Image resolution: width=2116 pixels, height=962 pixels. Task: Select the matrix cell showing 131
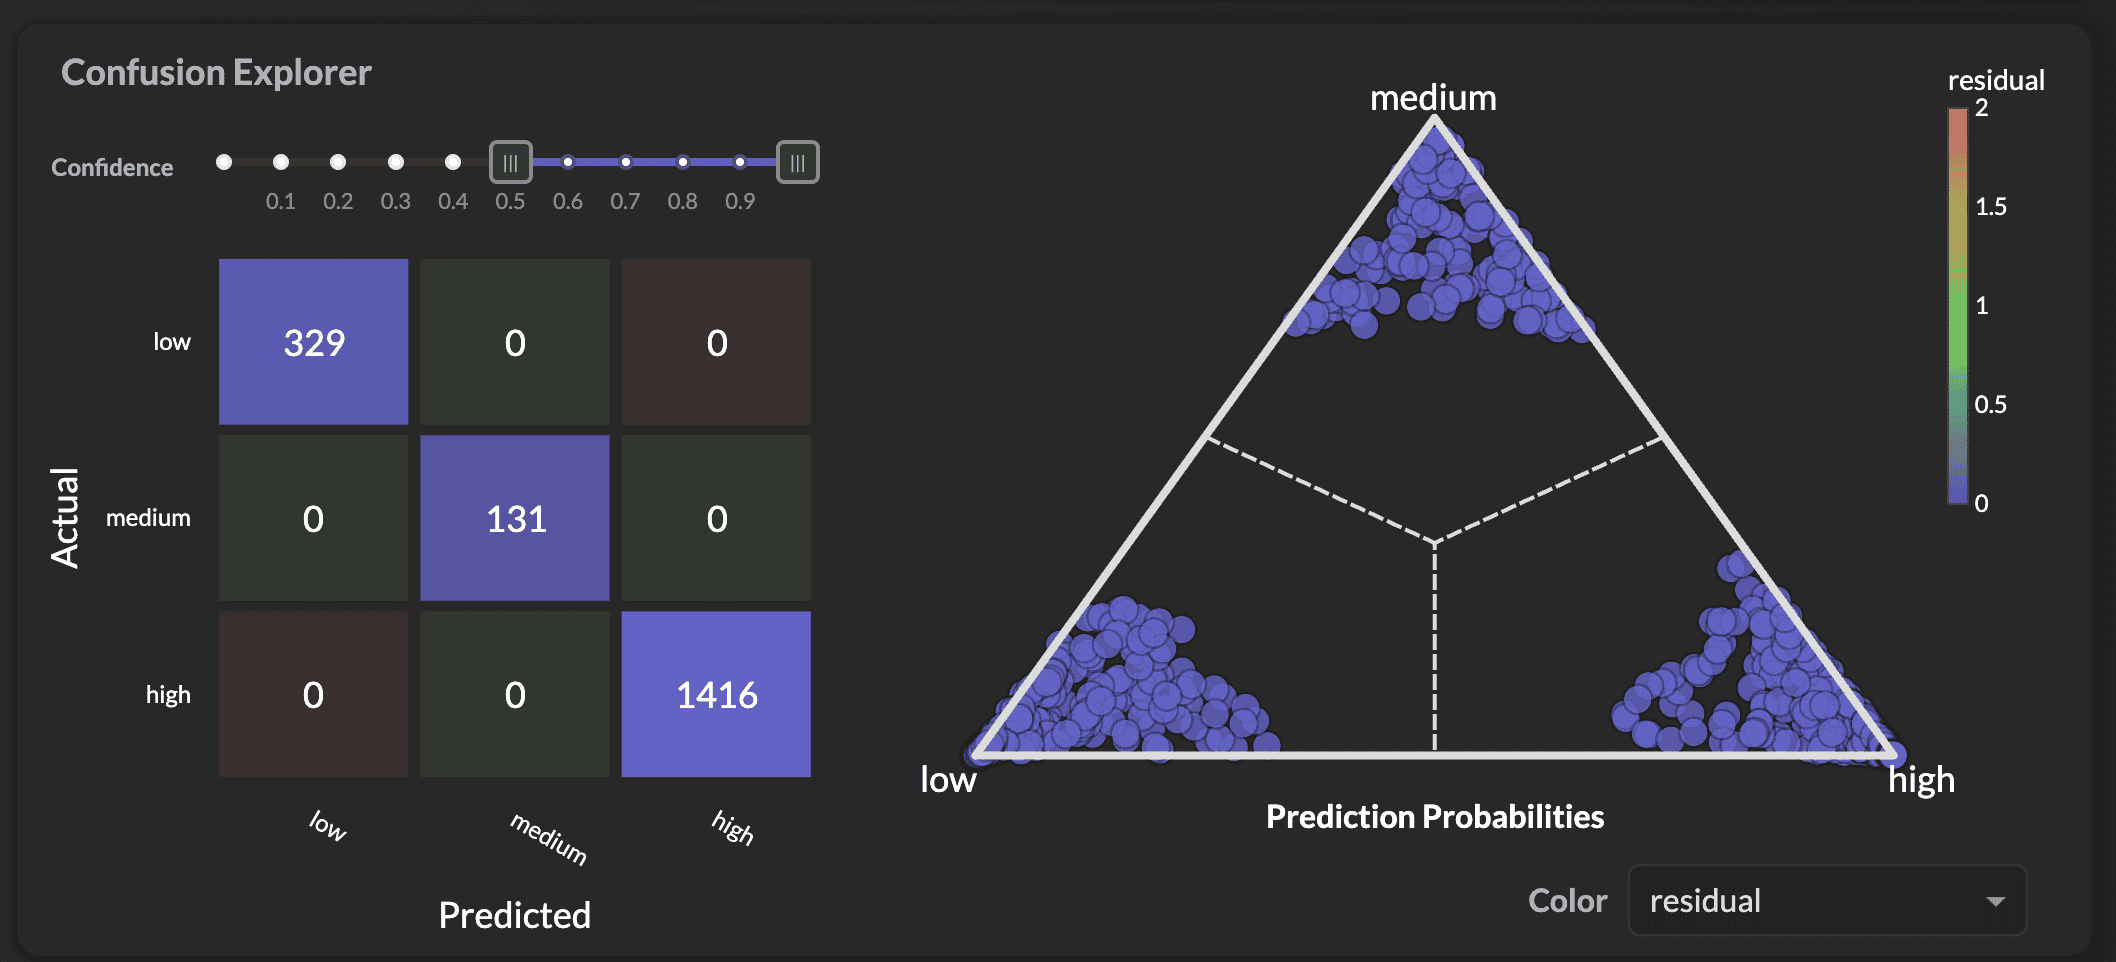(x=514, y=517)
